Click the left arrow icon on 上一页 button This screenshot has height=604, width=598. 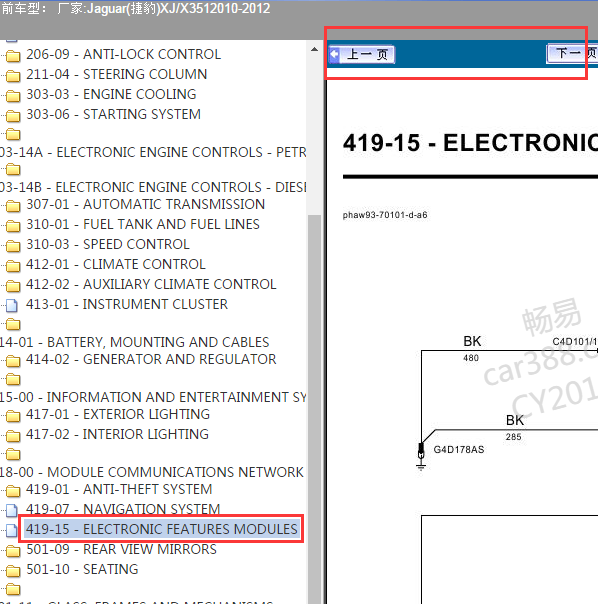(x=335, y=54)
